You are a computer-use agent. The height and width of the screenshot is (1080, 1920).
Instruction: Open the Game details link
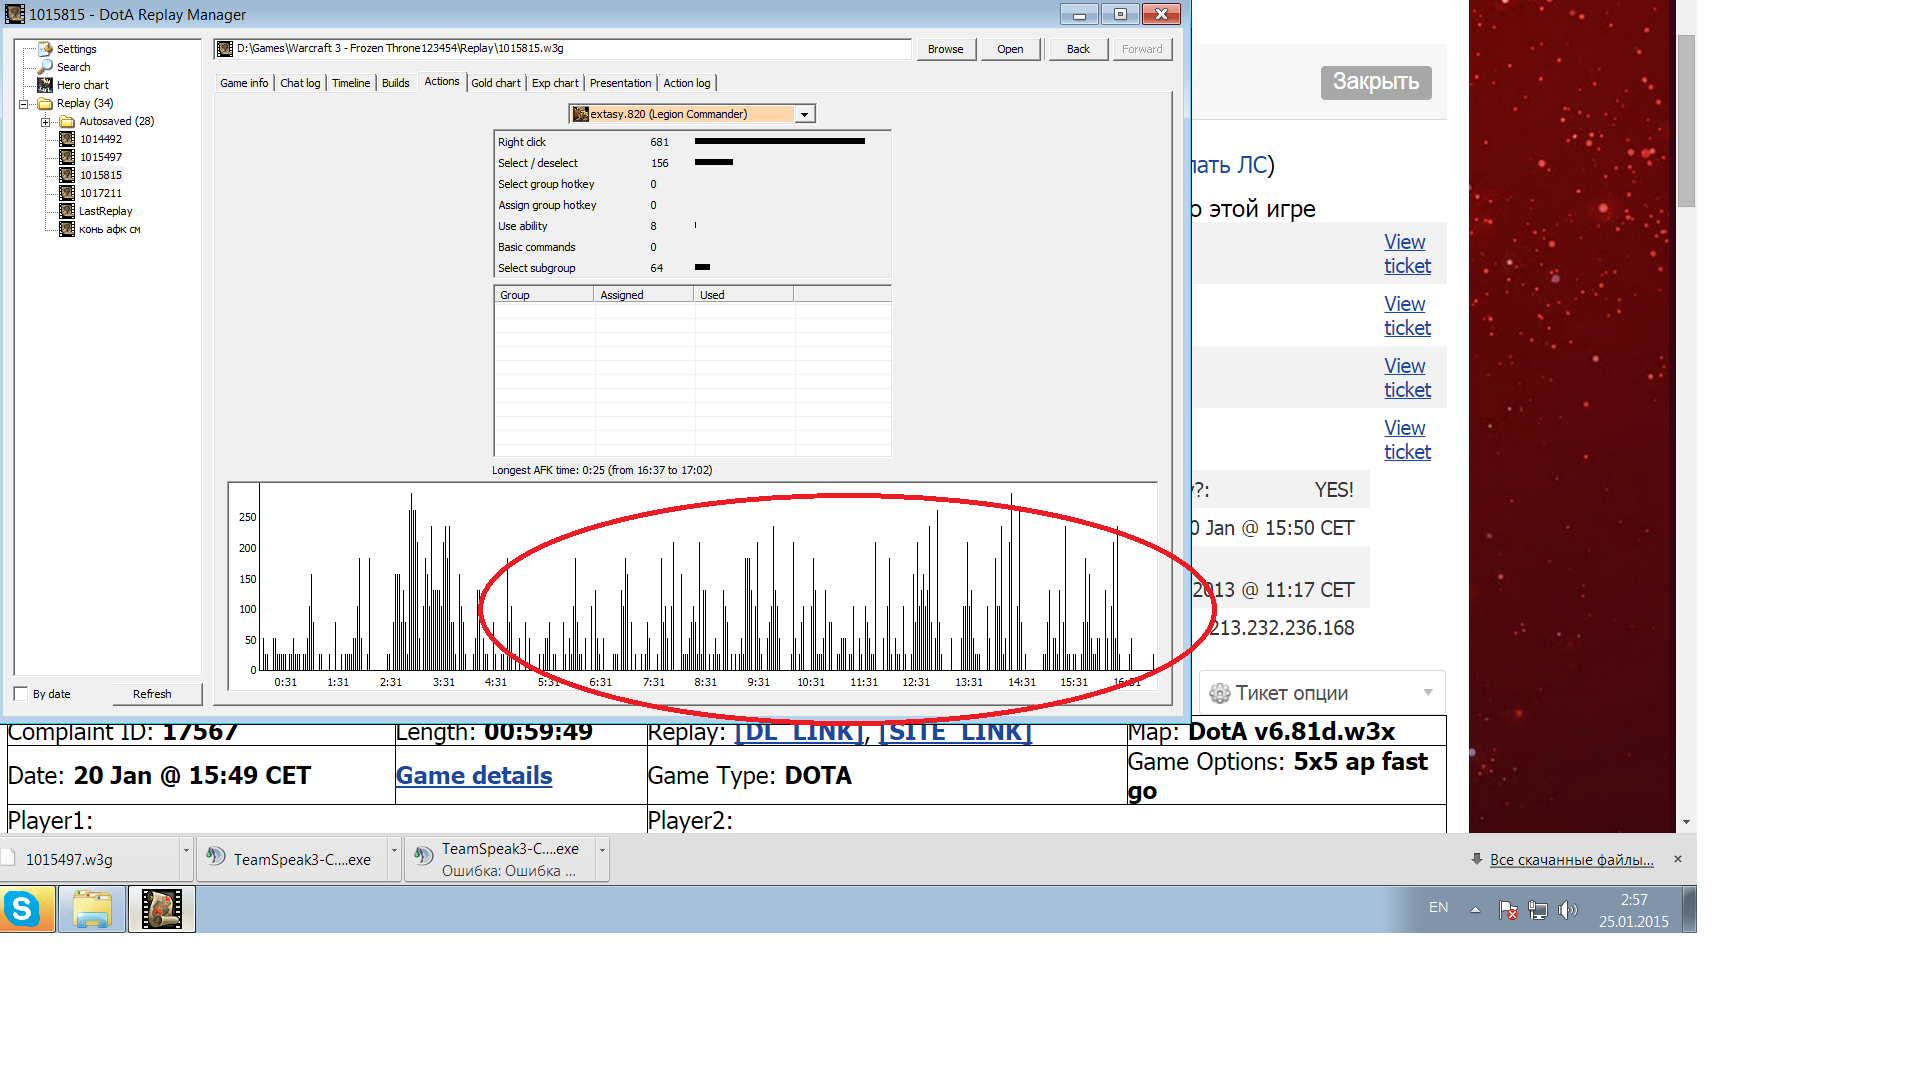click(474, 776)
